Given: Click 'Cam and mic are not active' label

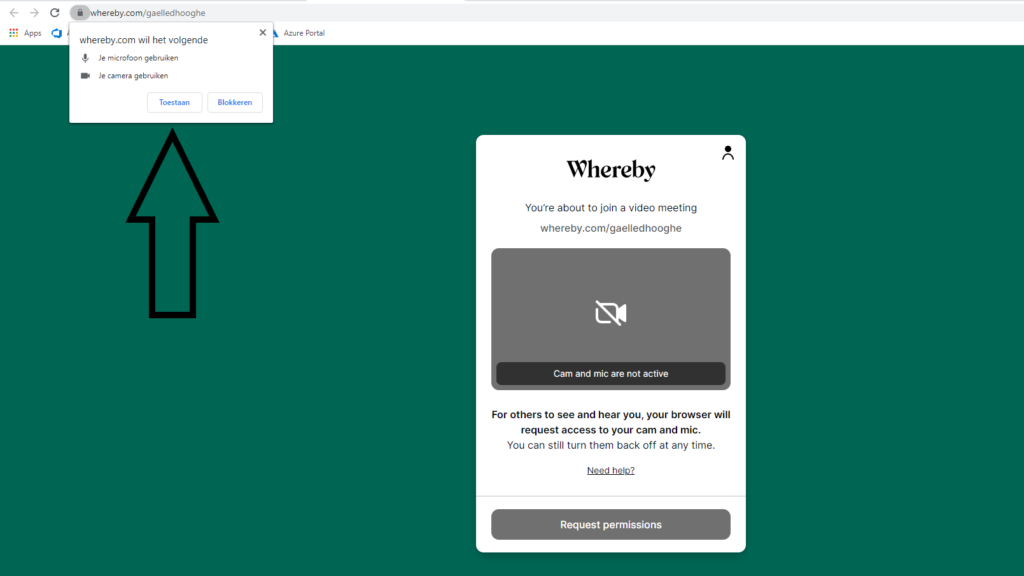Looking at the screenshot, I should pyautogui.click(x=611, y=374).
